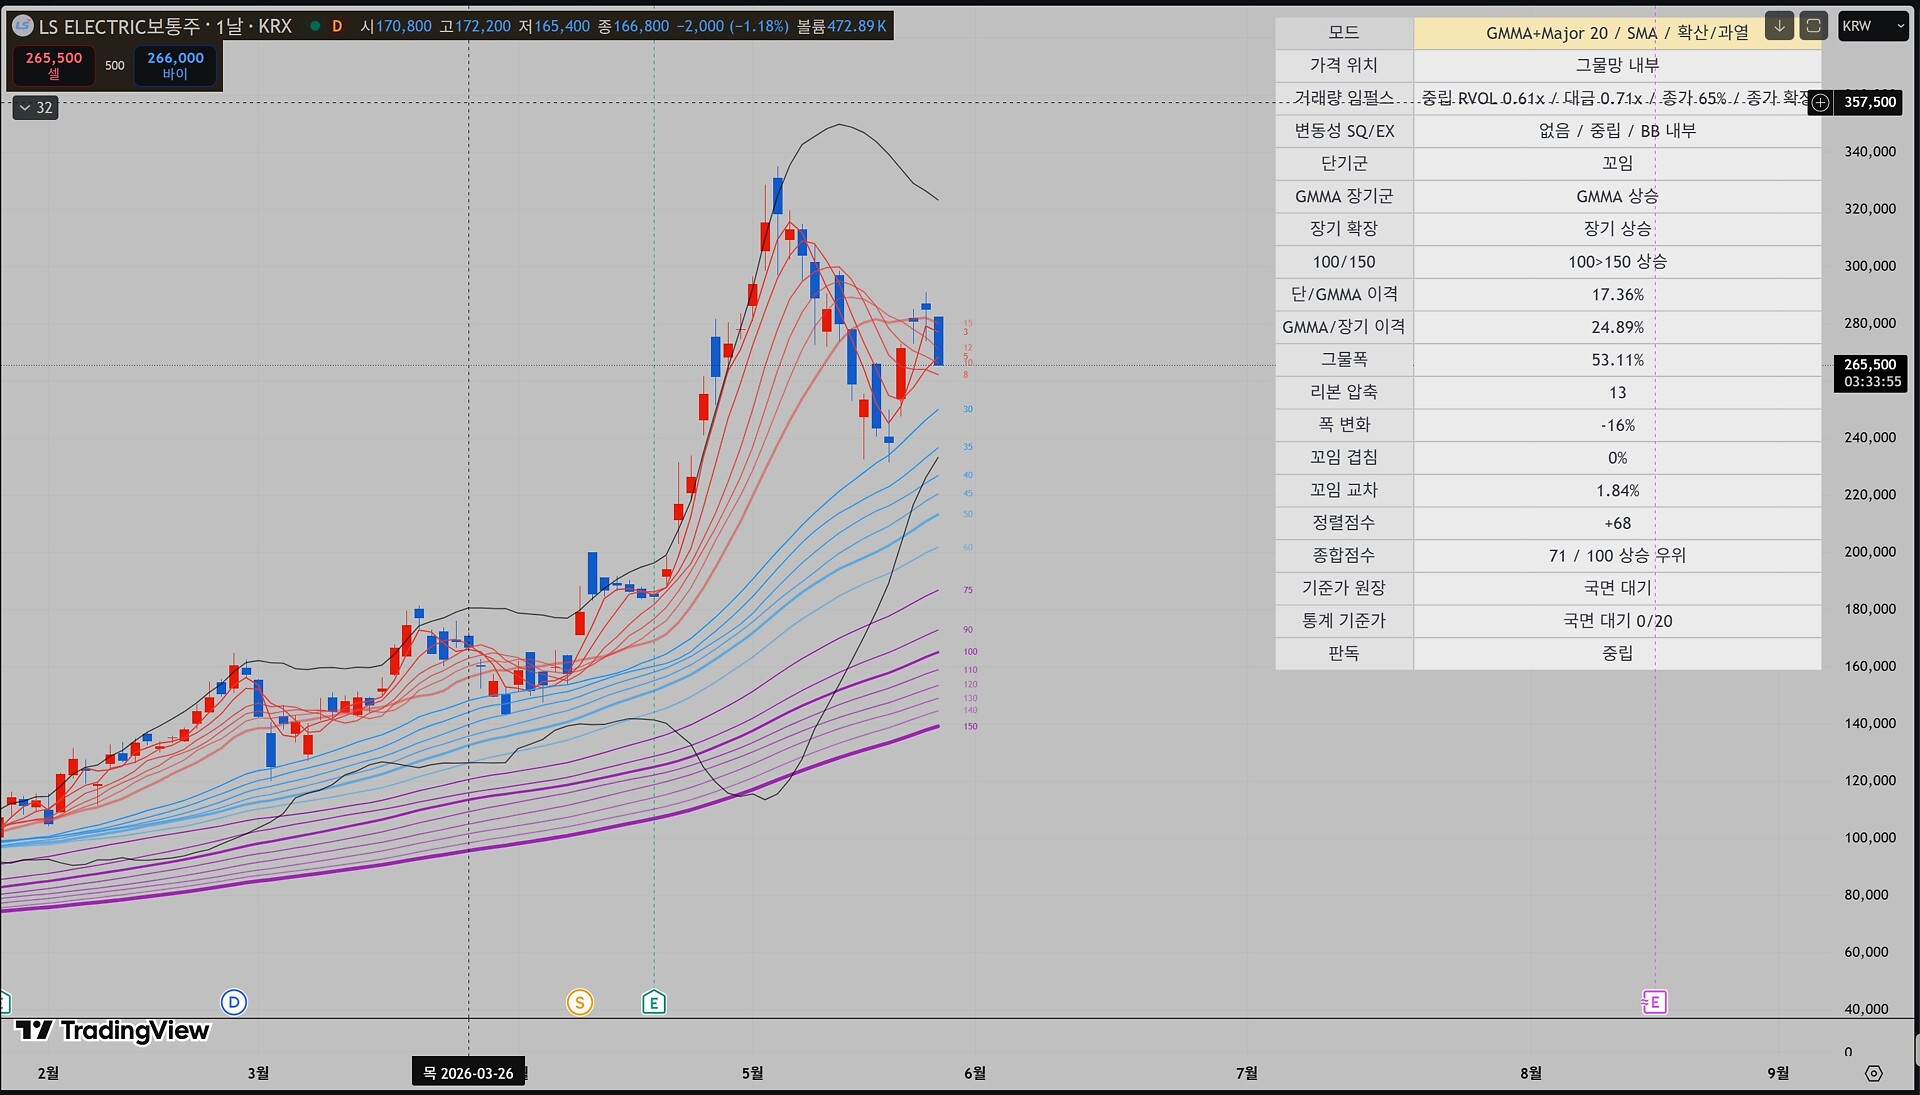The width and height of the screenshot is (1920, 1095).
Task: Click the price change text −2,000 (−1.18%)
Action: [732, 26]
